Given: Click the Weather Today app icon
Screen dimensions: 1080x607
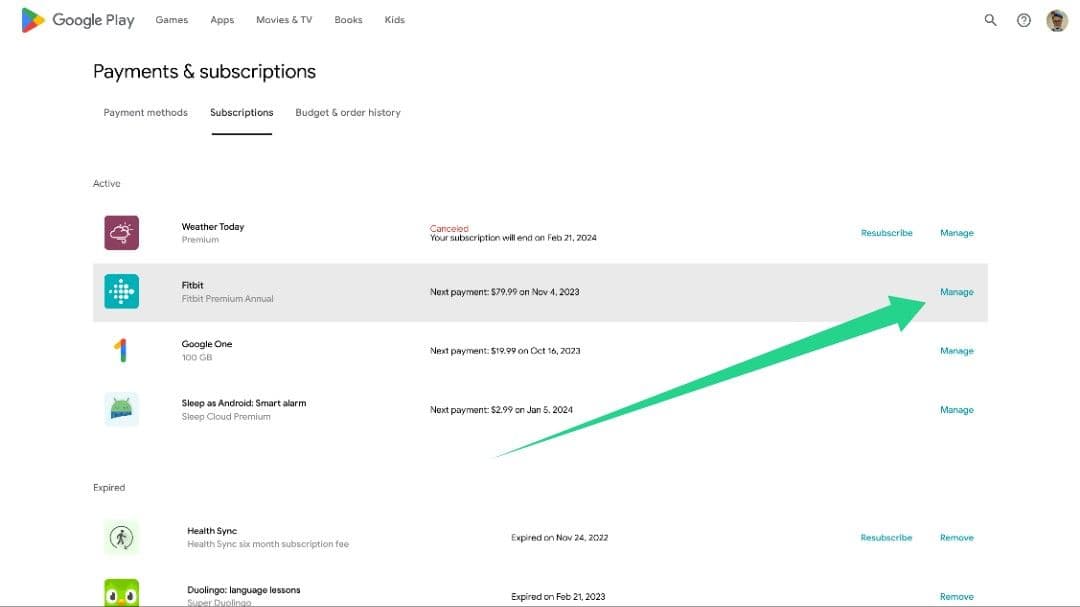Looking at the screenshot, I should (121, 233).
